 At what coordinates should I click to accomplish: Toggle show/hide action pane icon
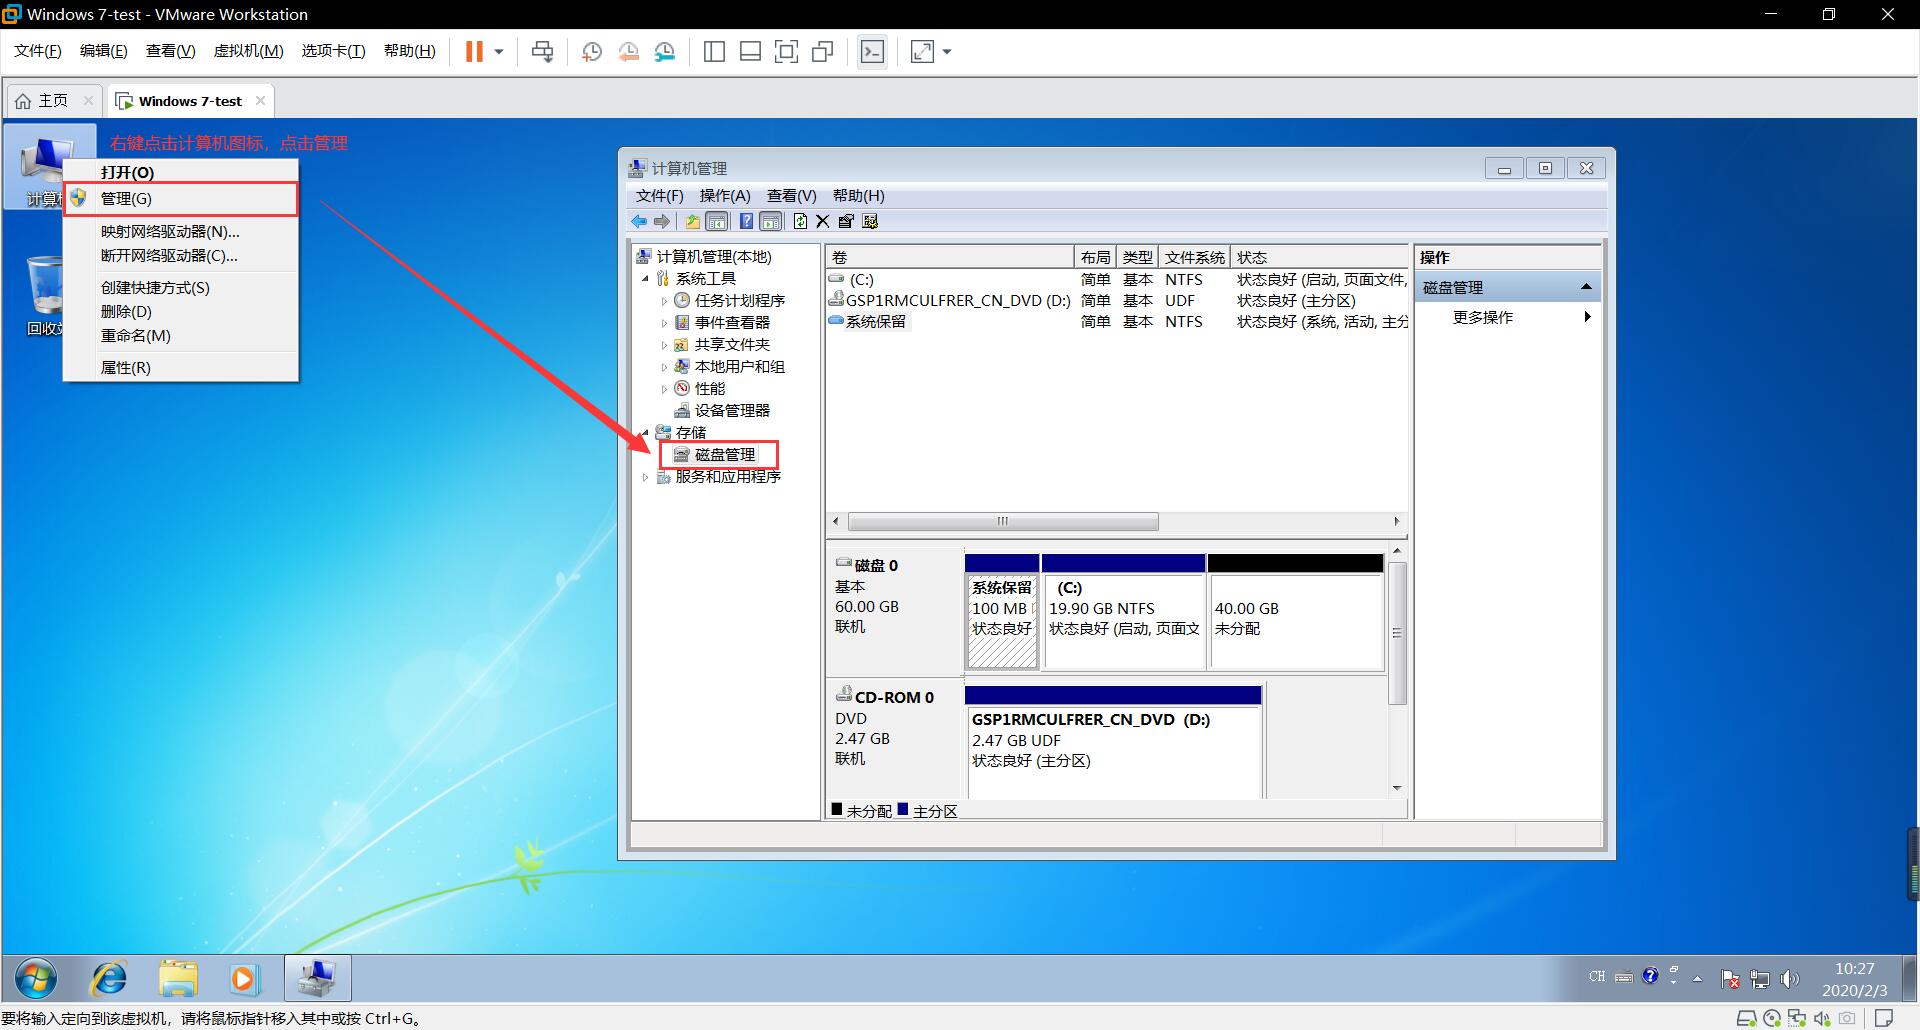coord(771,221)
